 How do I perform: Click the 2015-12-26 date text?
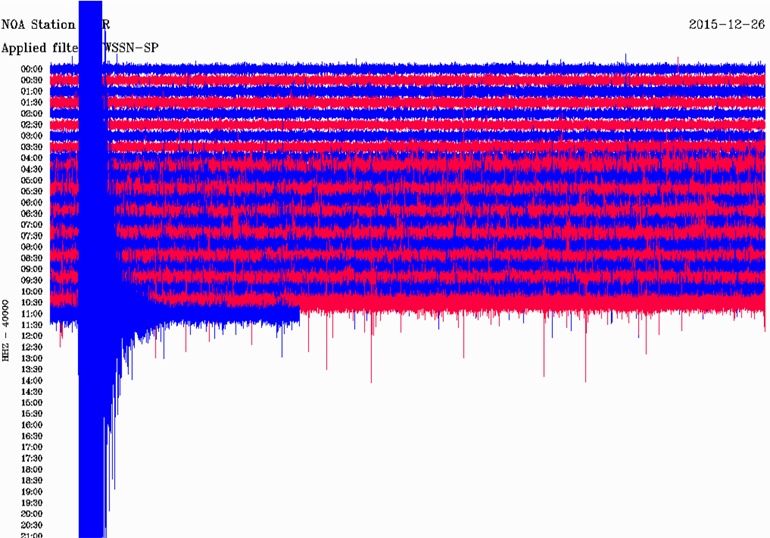727,23
